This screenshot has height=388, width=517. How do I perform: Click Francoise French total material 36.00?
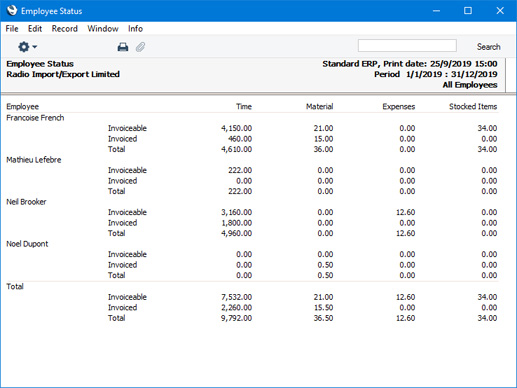pyautogui.click(x=323, y=149)
